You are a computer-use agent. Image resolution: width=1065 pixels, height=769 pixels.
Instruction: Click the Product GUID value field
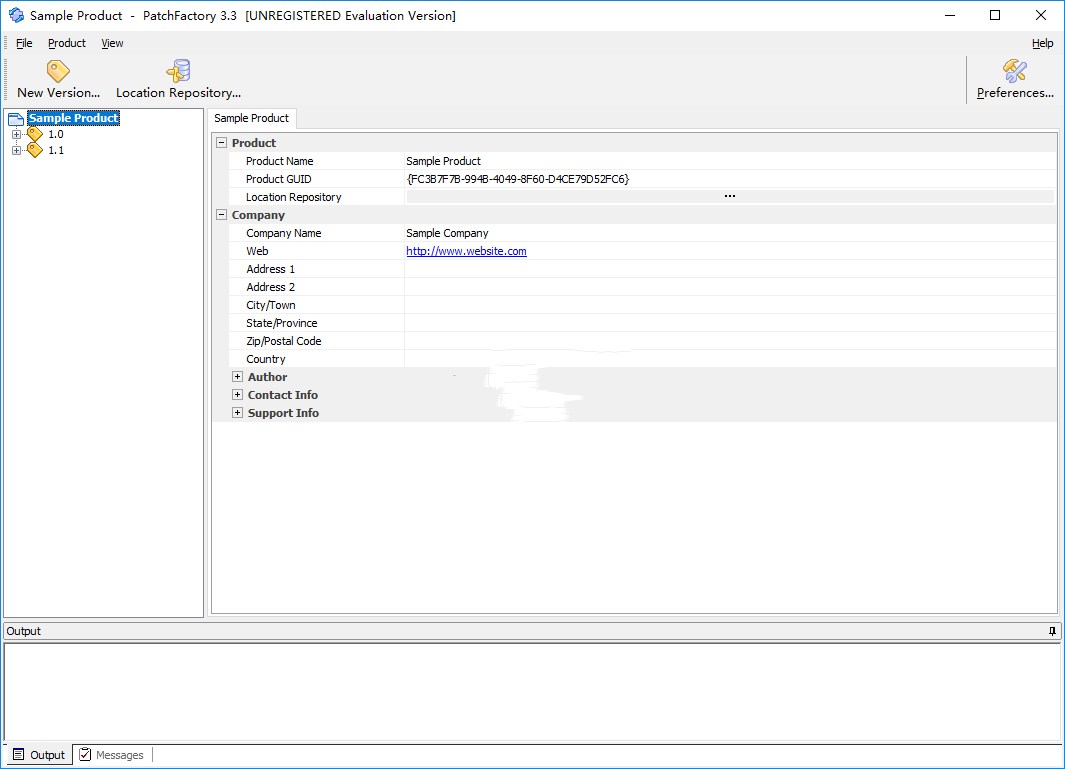pos(730,179)
